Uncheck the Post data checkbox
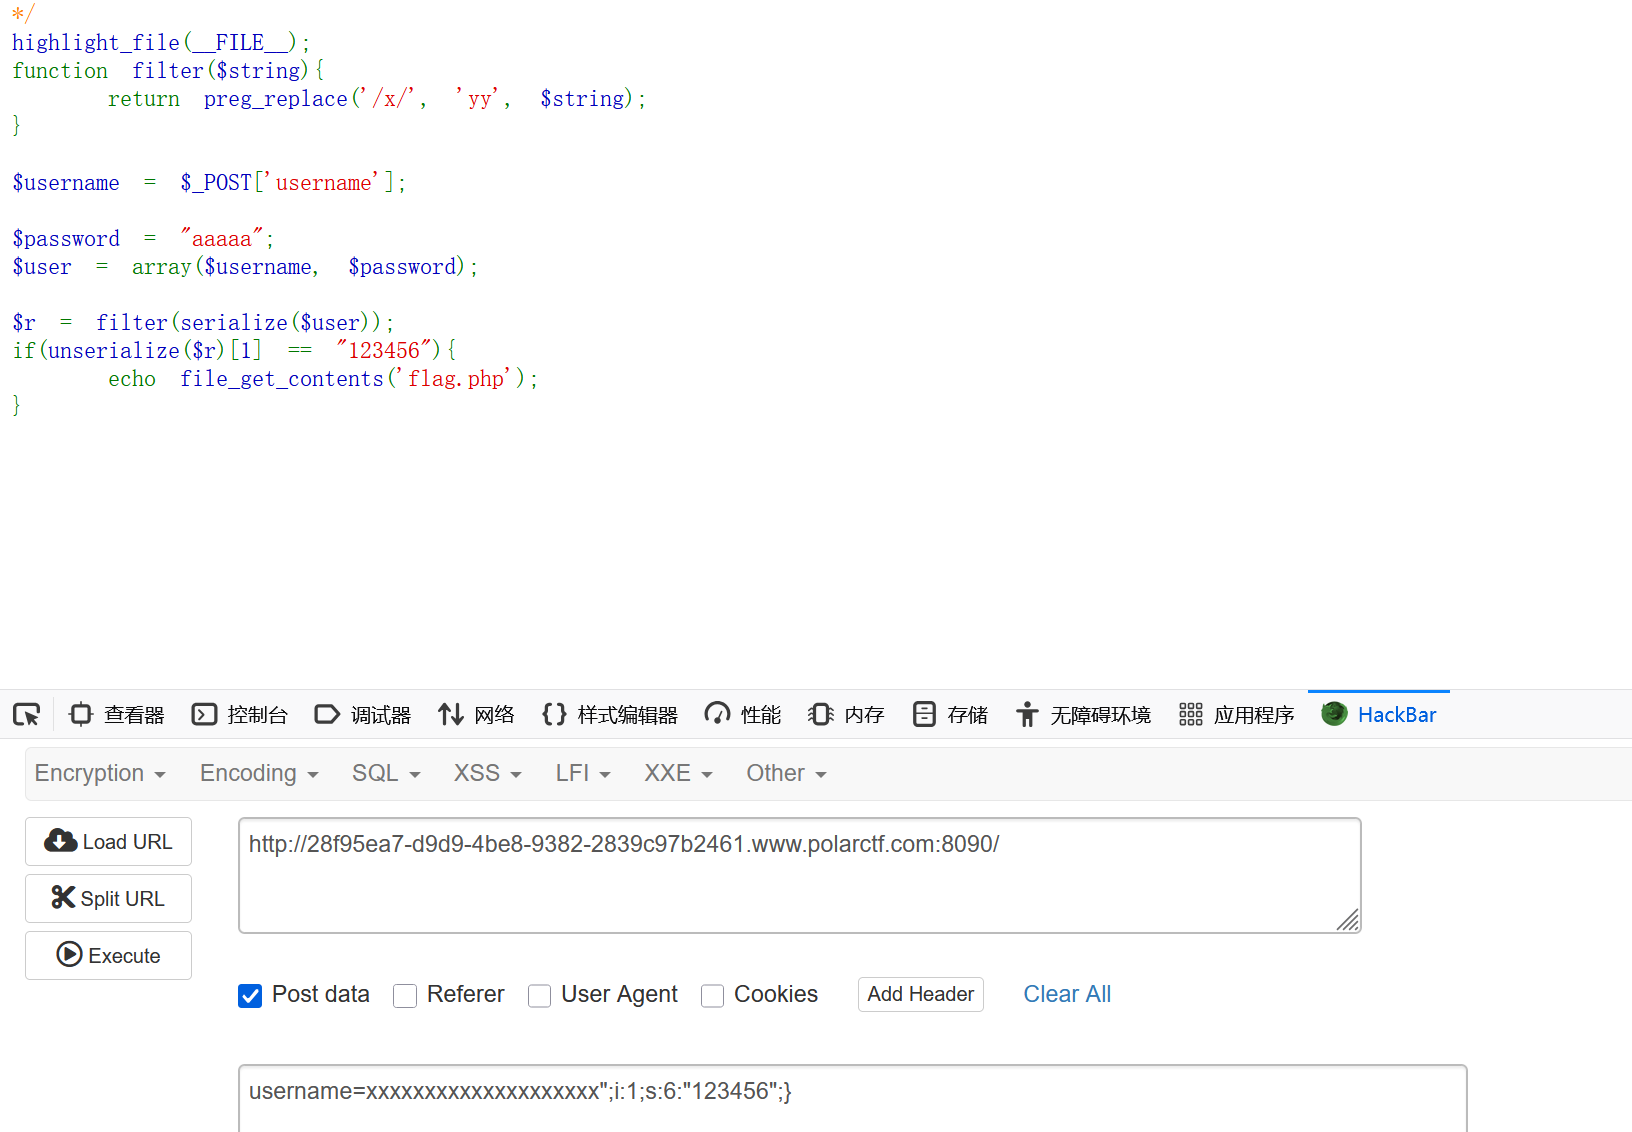The width and height of the screenshot is (1632, 1132). (250, 995)
